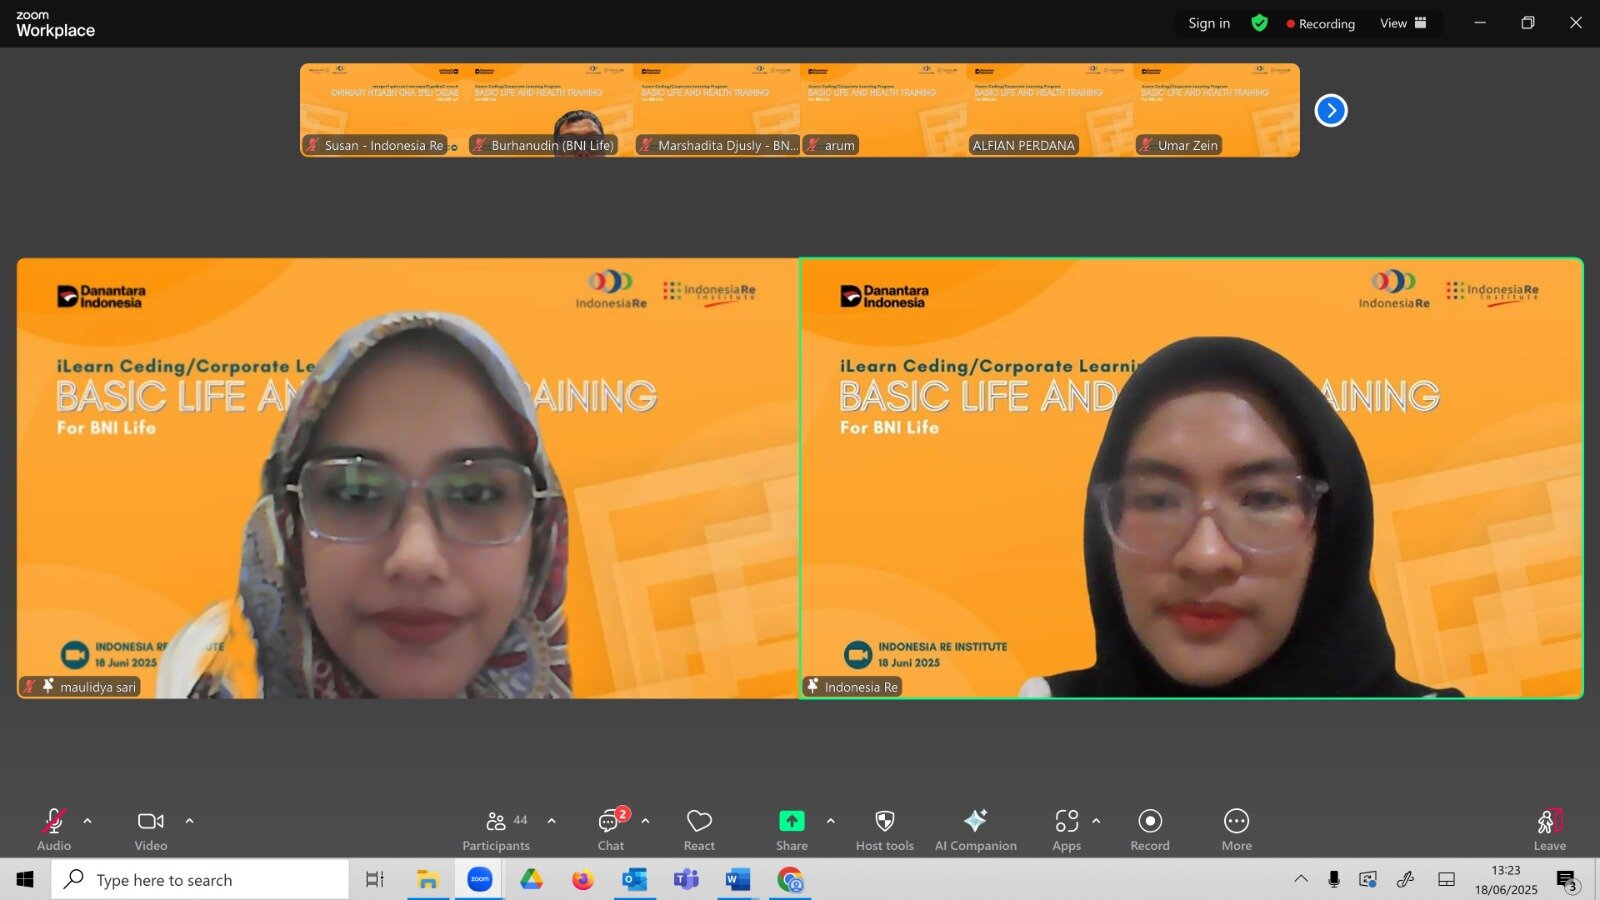Open Firefox from the taskbar
Image resolution: width=1600 pixels, height=900 pixels.
(x=583, y=880)
